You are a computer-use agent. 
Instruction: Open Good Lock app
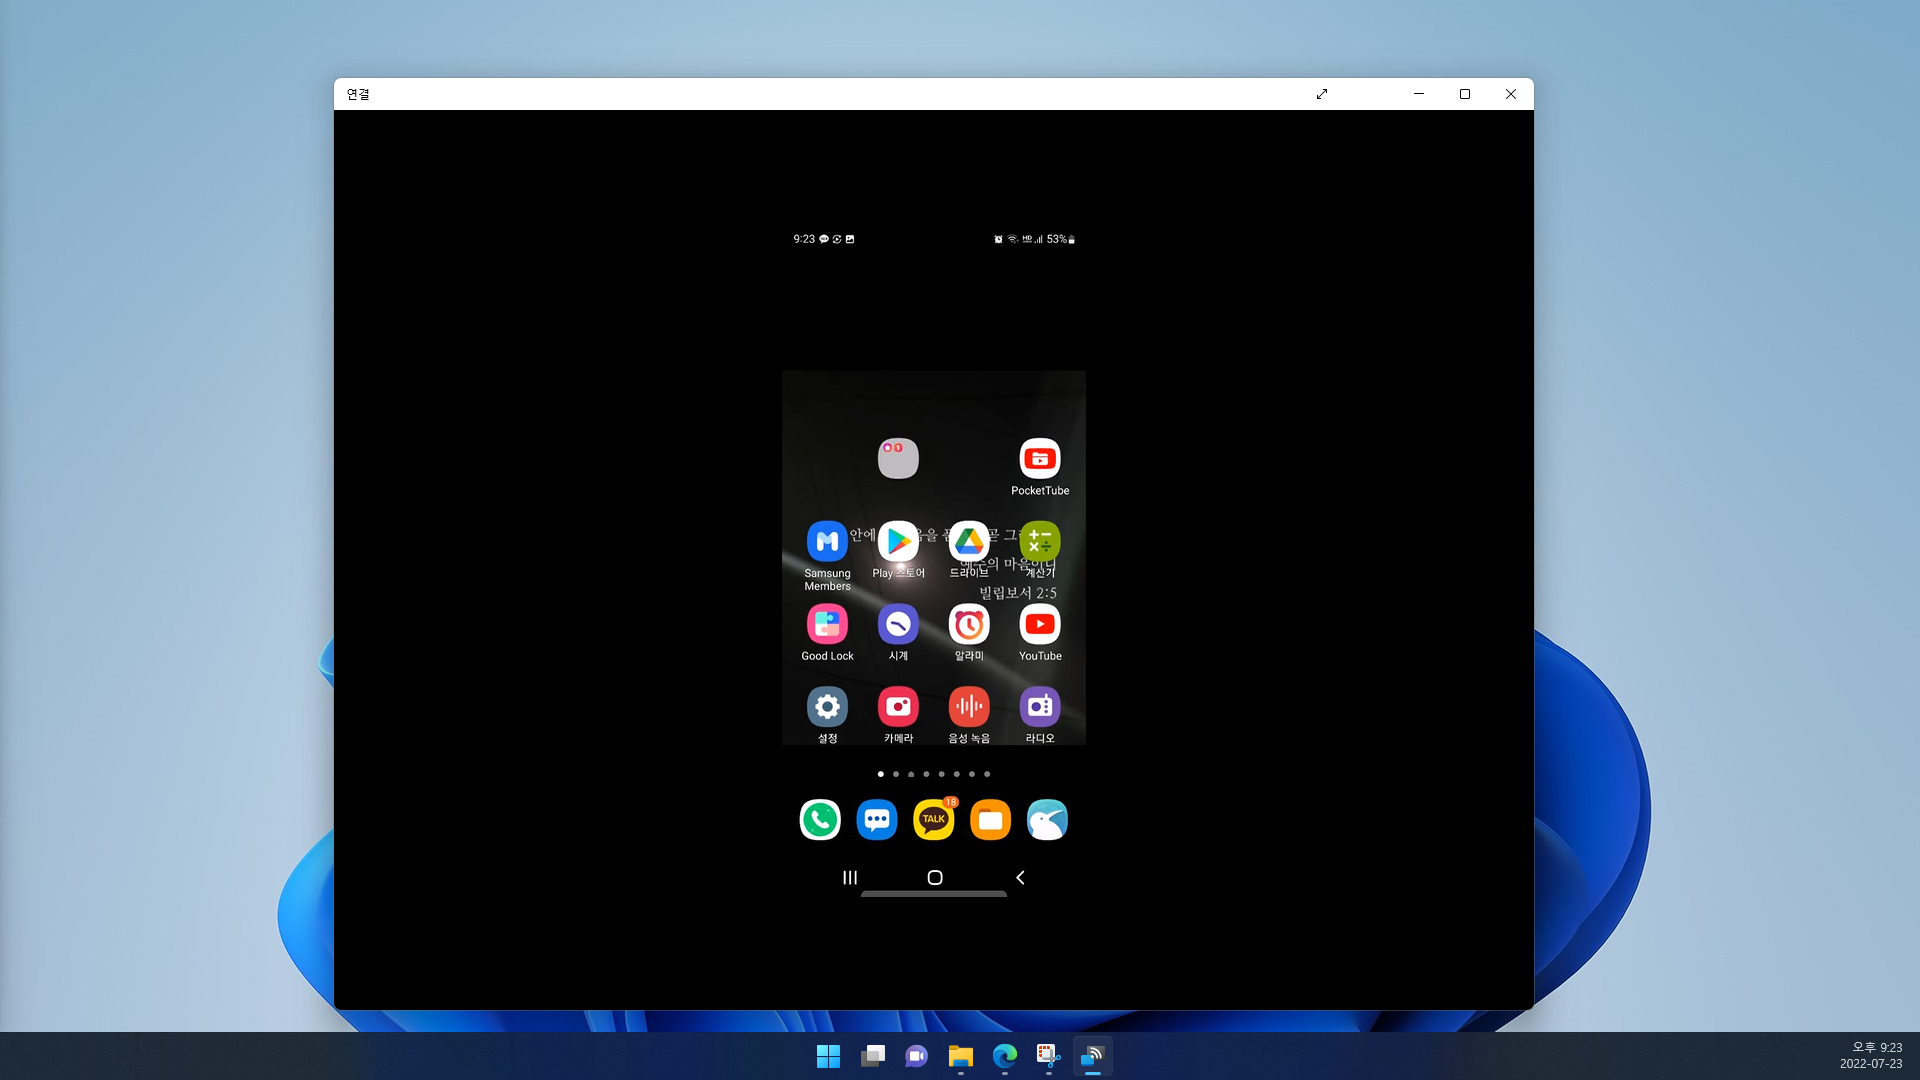coord(827,625)
